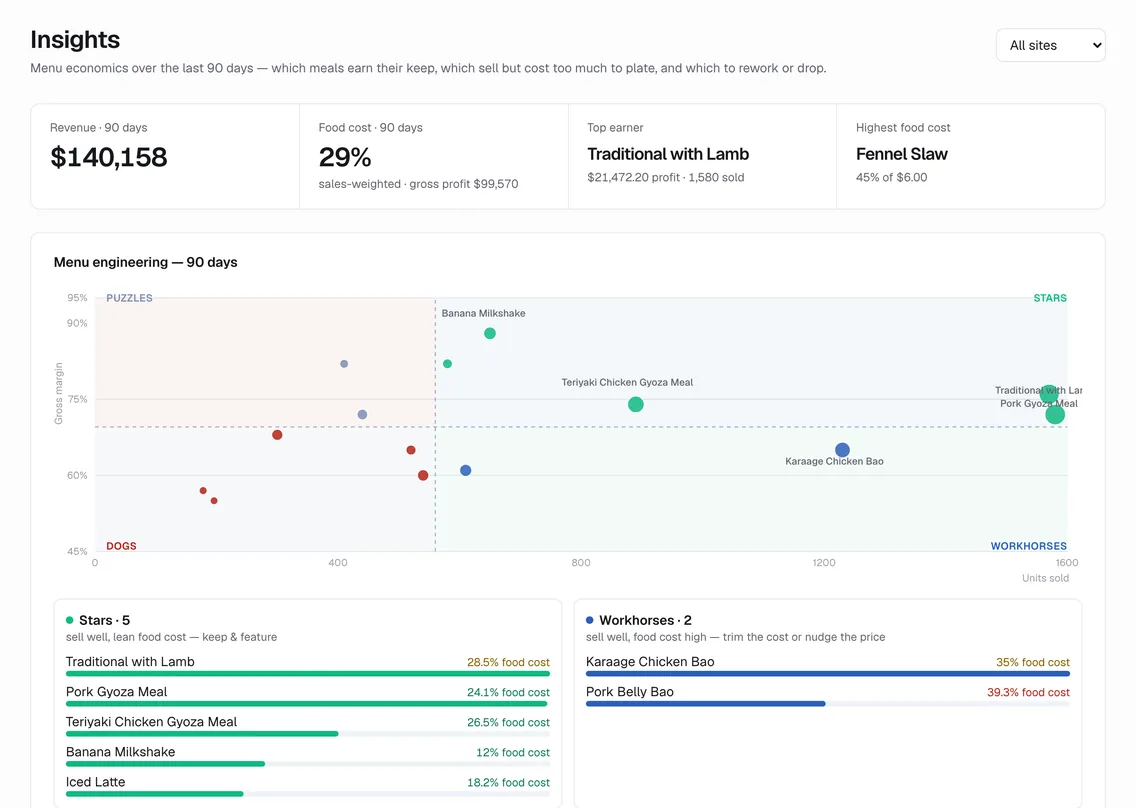Click the '35% food cost' value
The image size is (1136, 808).
tap(1032, 662)
